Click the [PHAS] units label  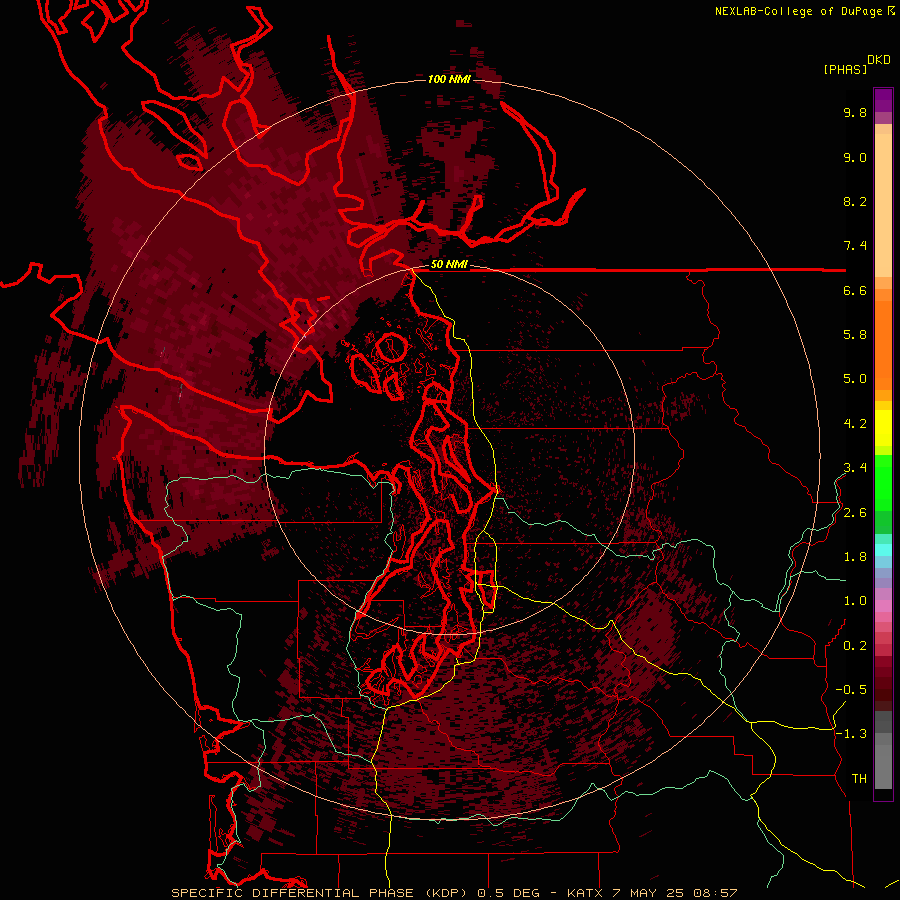coord(845,69)
